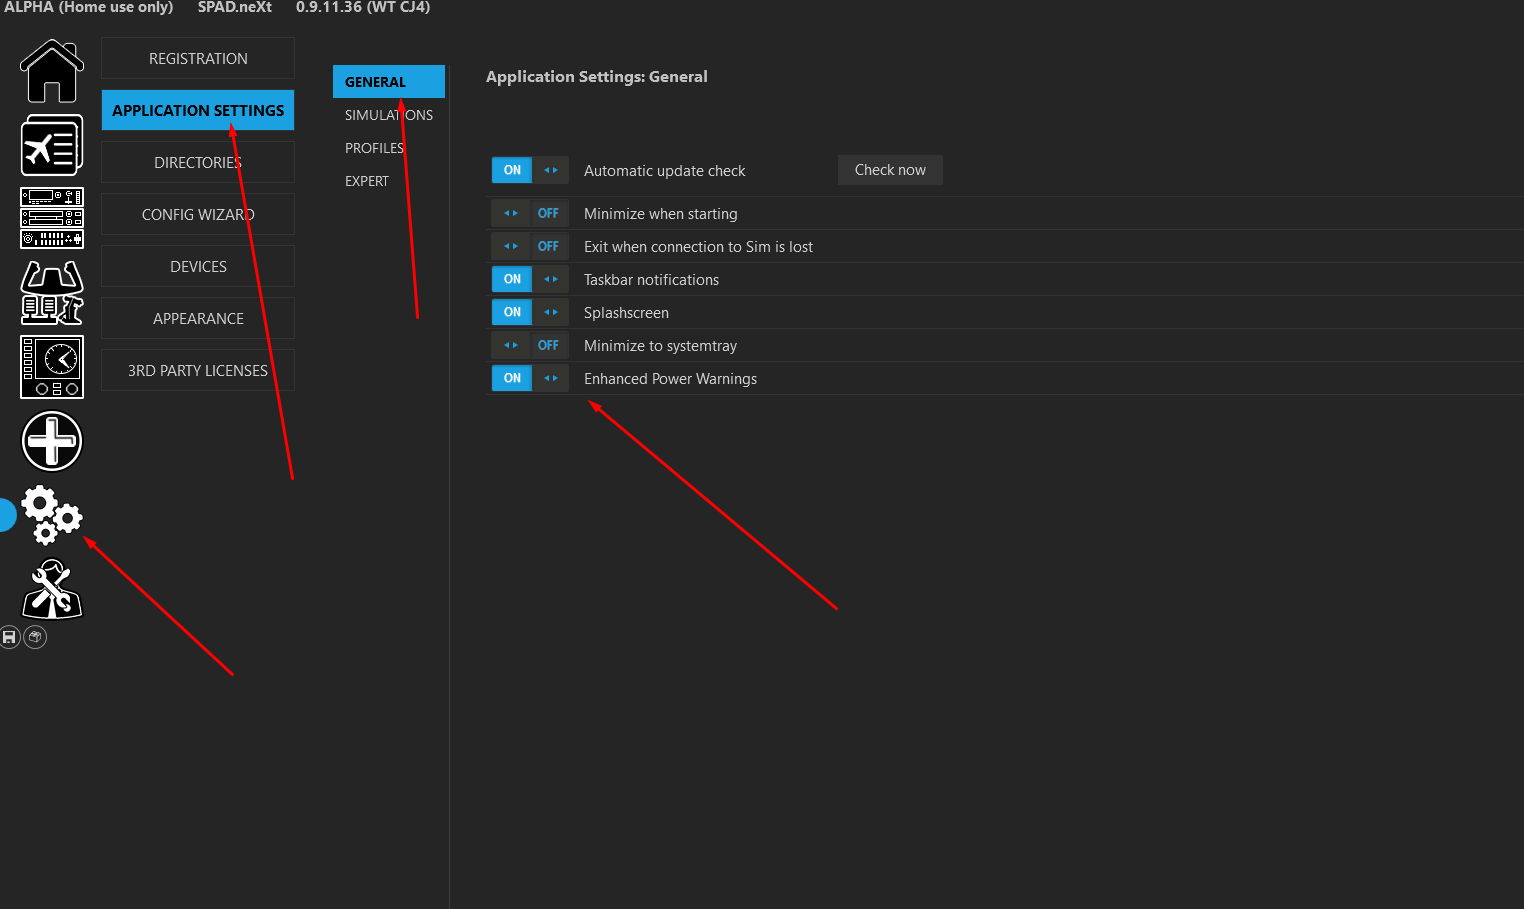
Task: Open the radio panel stack icon
Action: pyautogui.click(x=52, y=218)
